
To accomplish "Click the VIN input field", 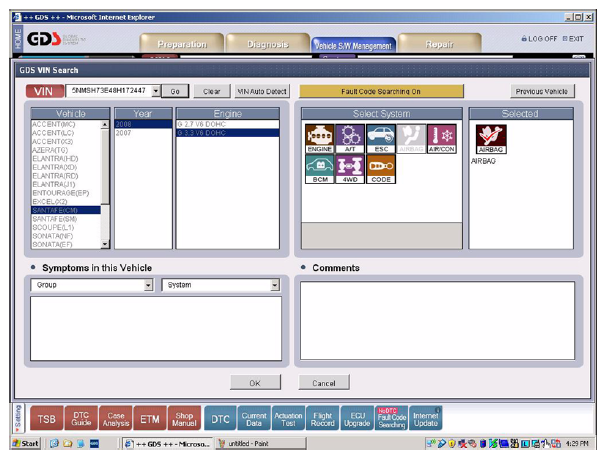I will coord(109,91).
